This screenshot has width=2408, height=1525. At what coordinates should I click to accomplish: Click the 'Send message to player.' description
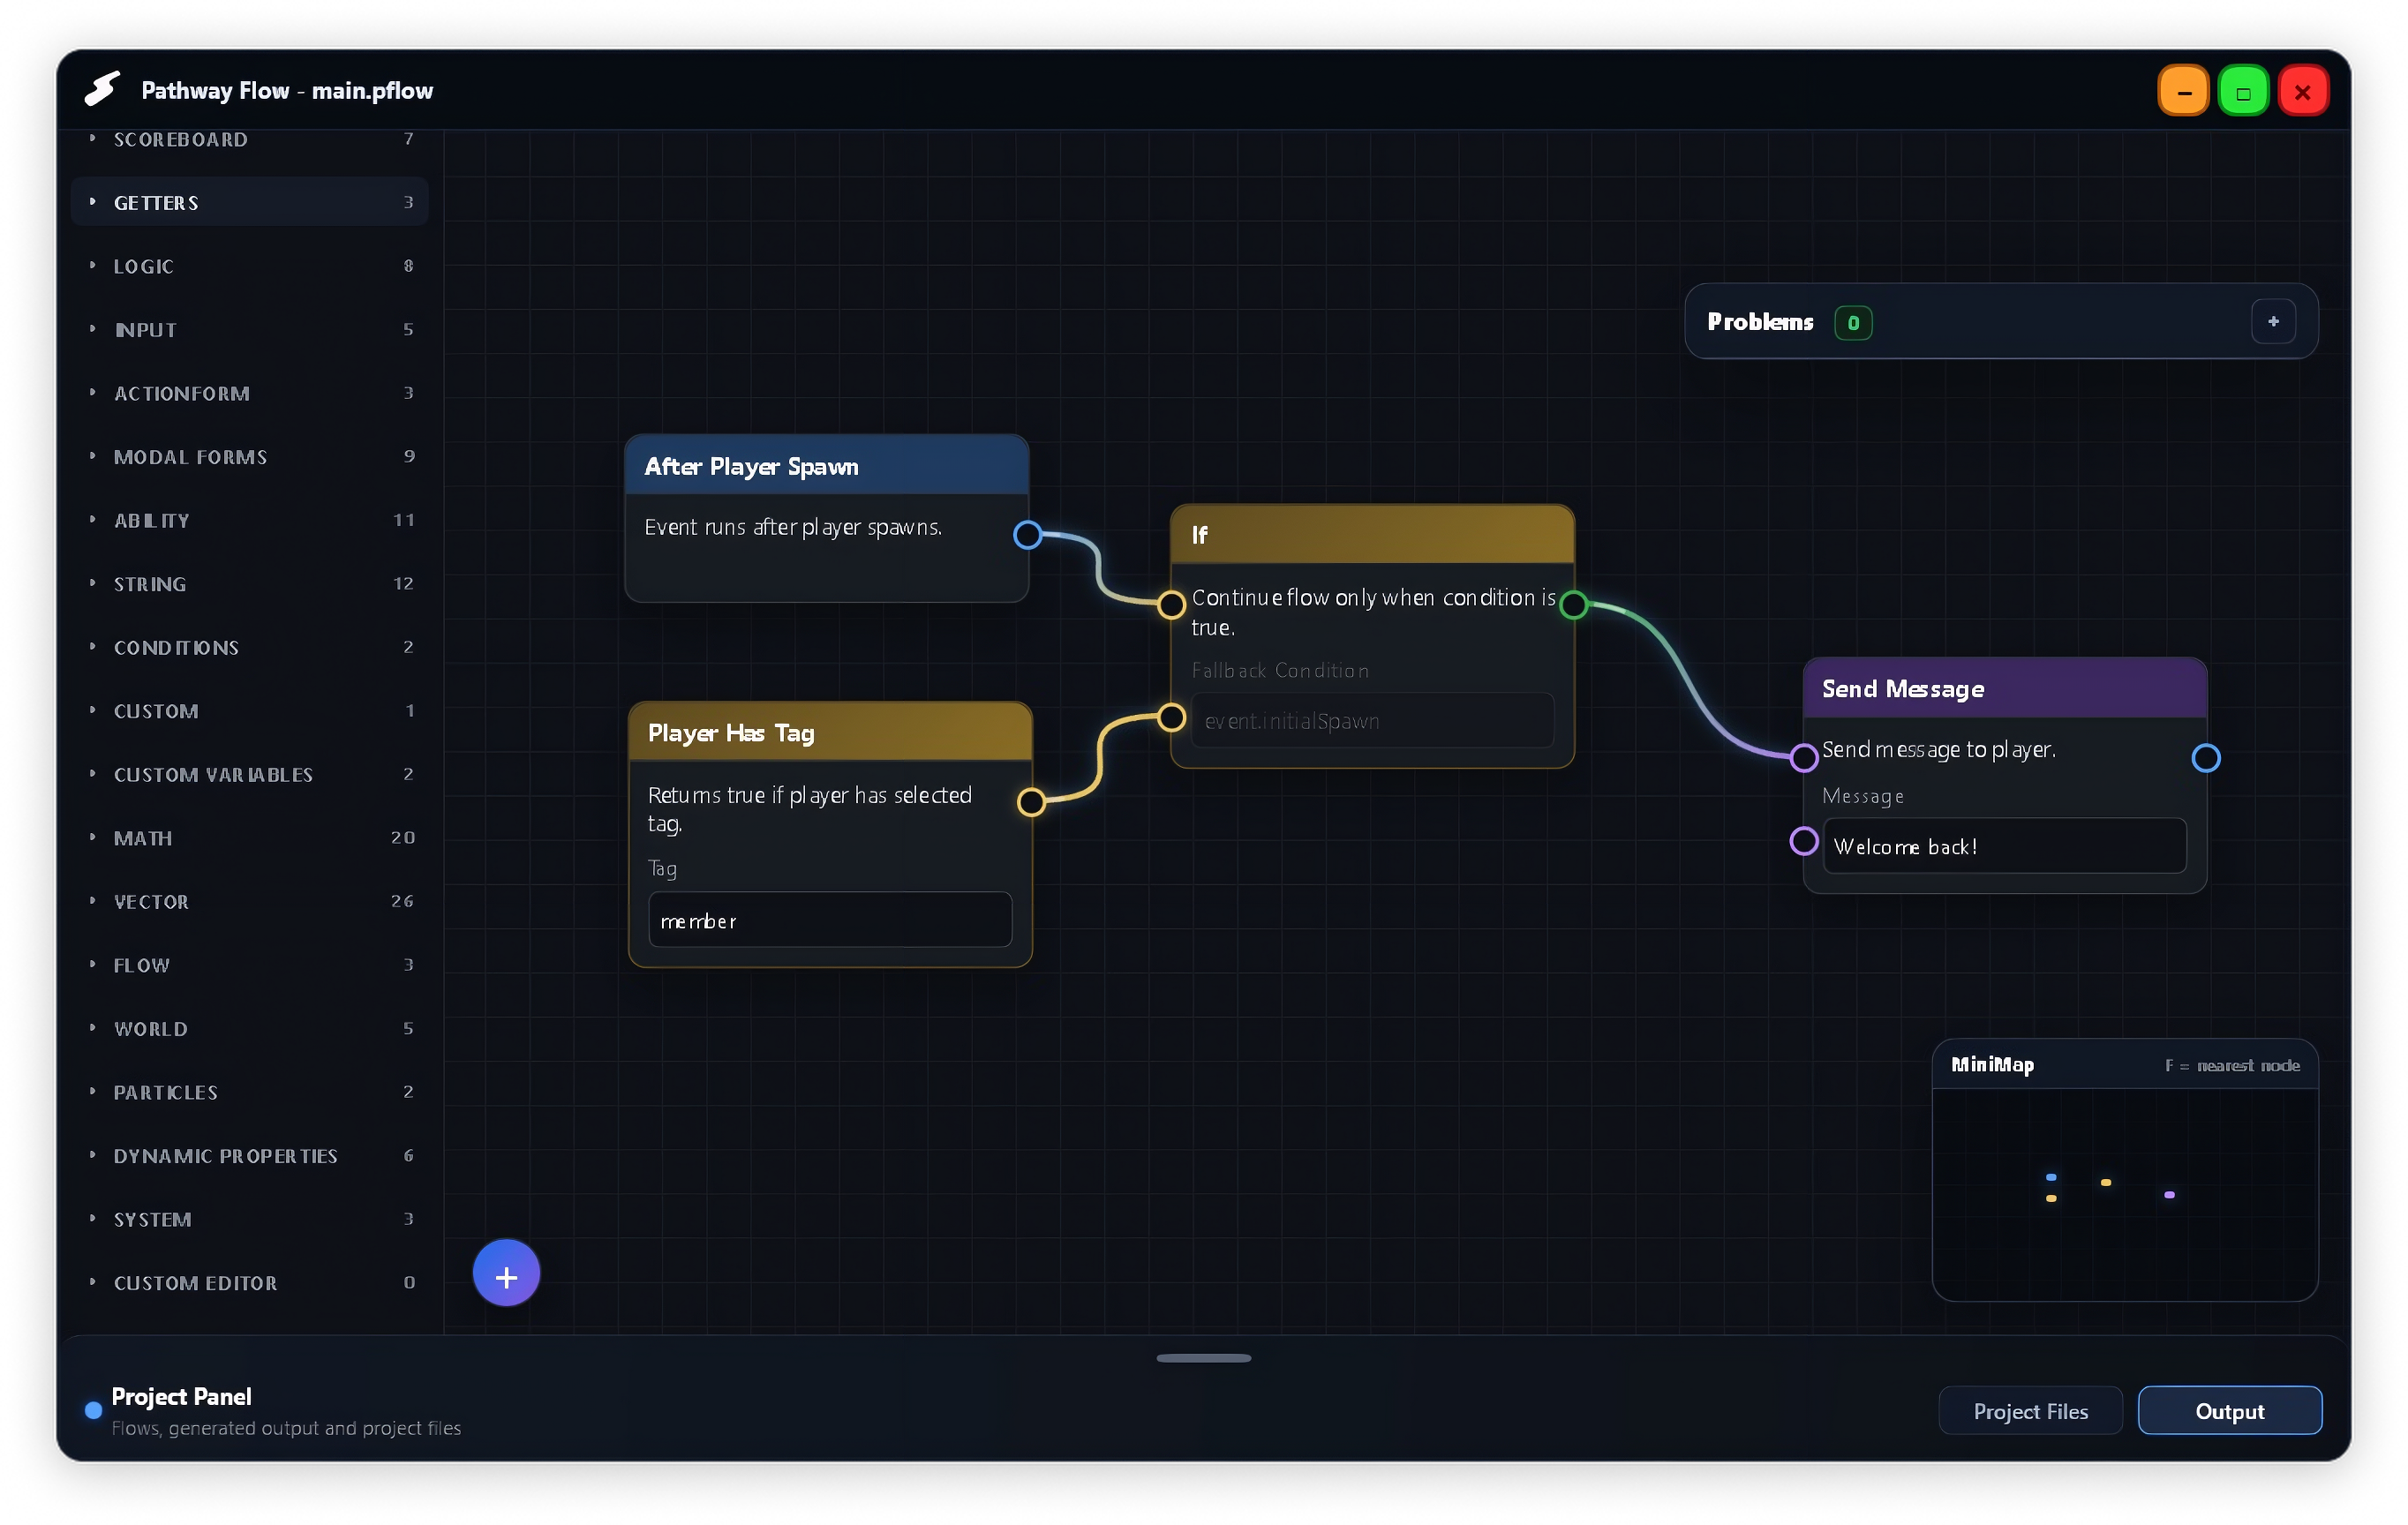(x=1938, y=749)
